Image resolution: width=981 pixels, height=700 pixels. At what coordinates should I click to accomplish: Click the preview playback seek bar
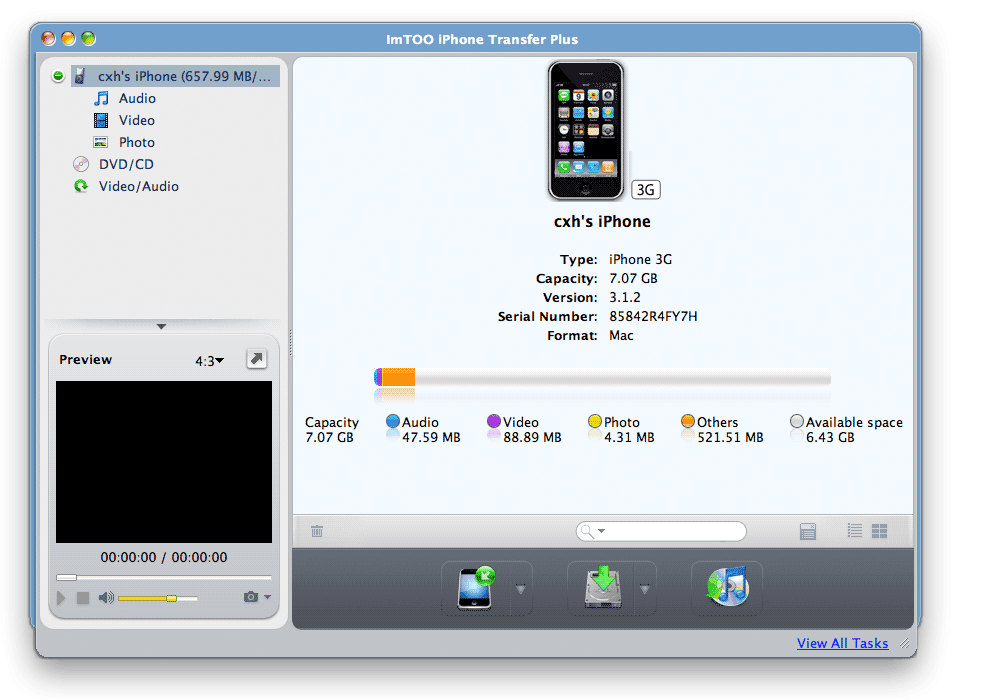tap(164, 577)
